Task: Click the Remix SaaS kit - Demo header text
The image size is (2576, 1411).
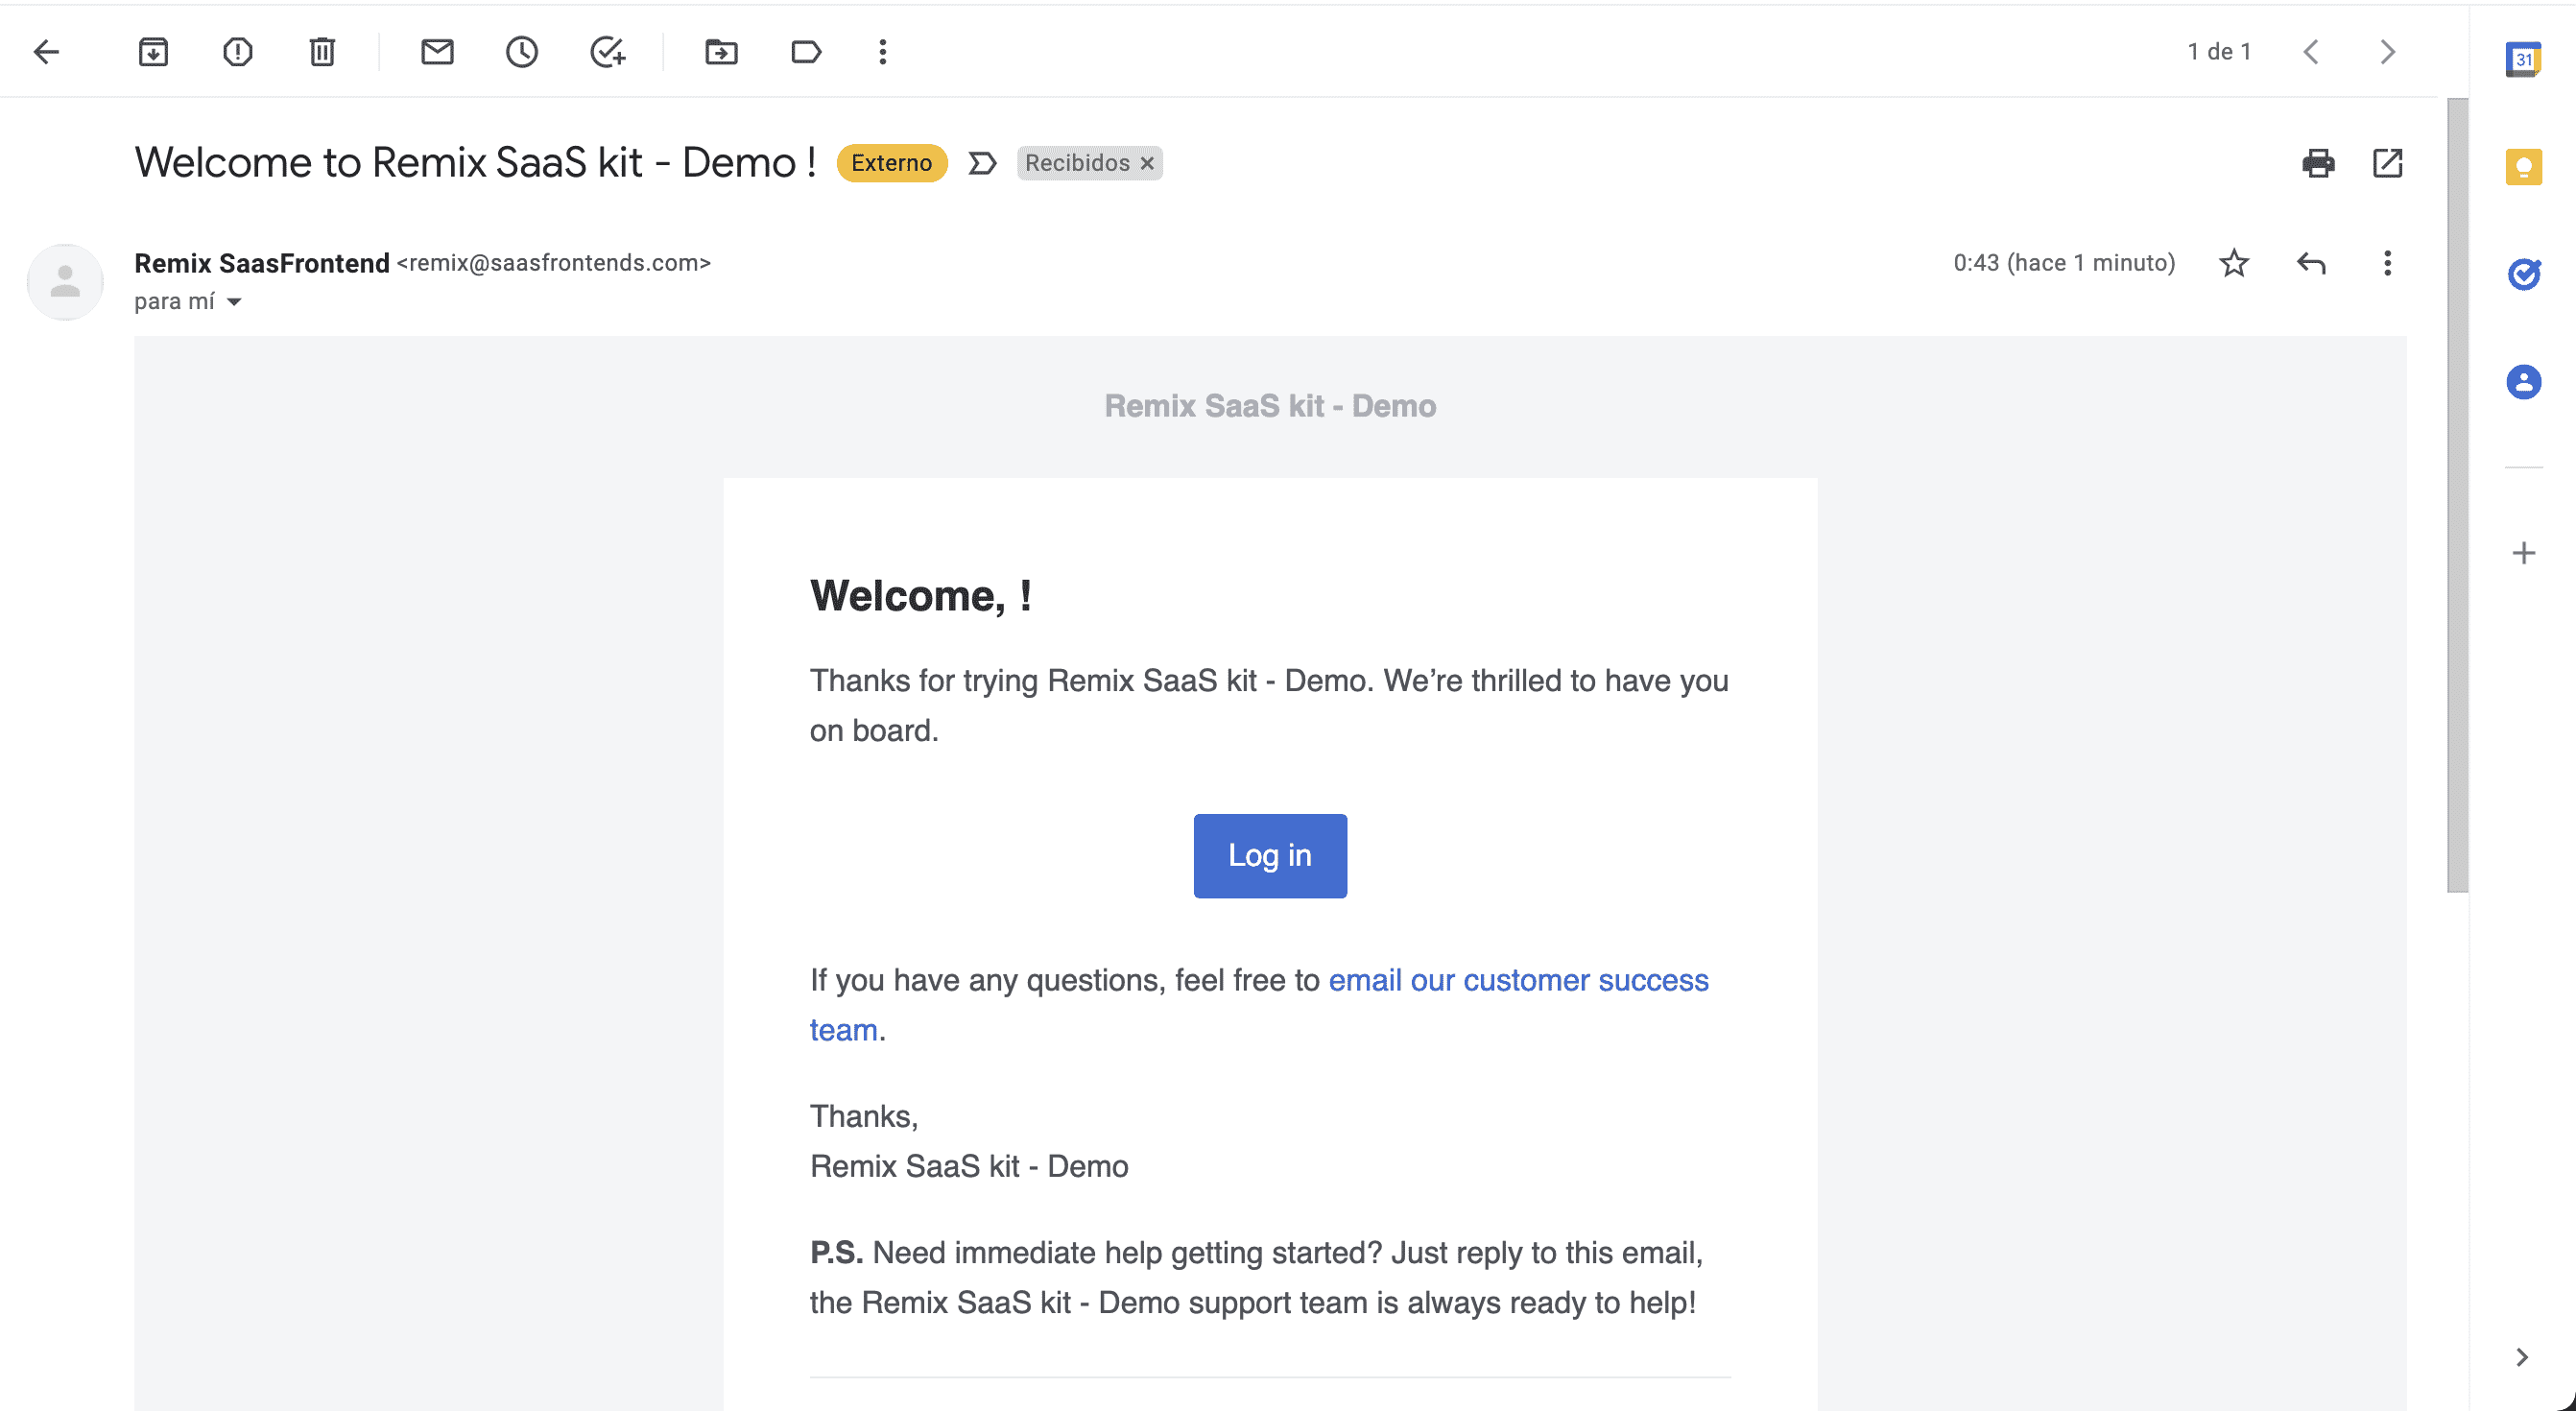Action: (1269, 406)
